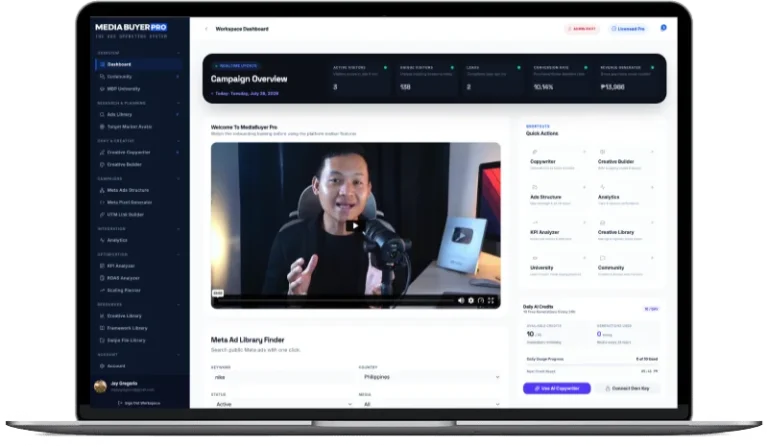Open the KPI Analyzer quick action card
This screenshot has width=768, height=447.
click(558, 231)
